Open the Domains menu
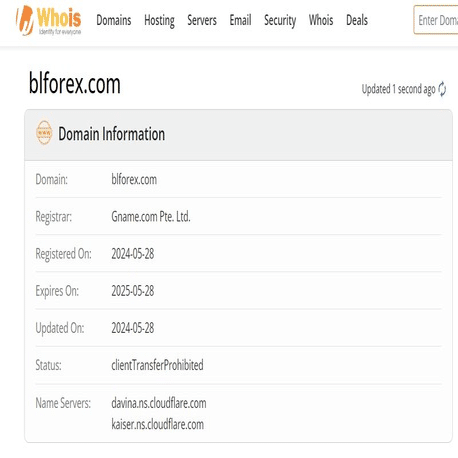 point(114,20)
